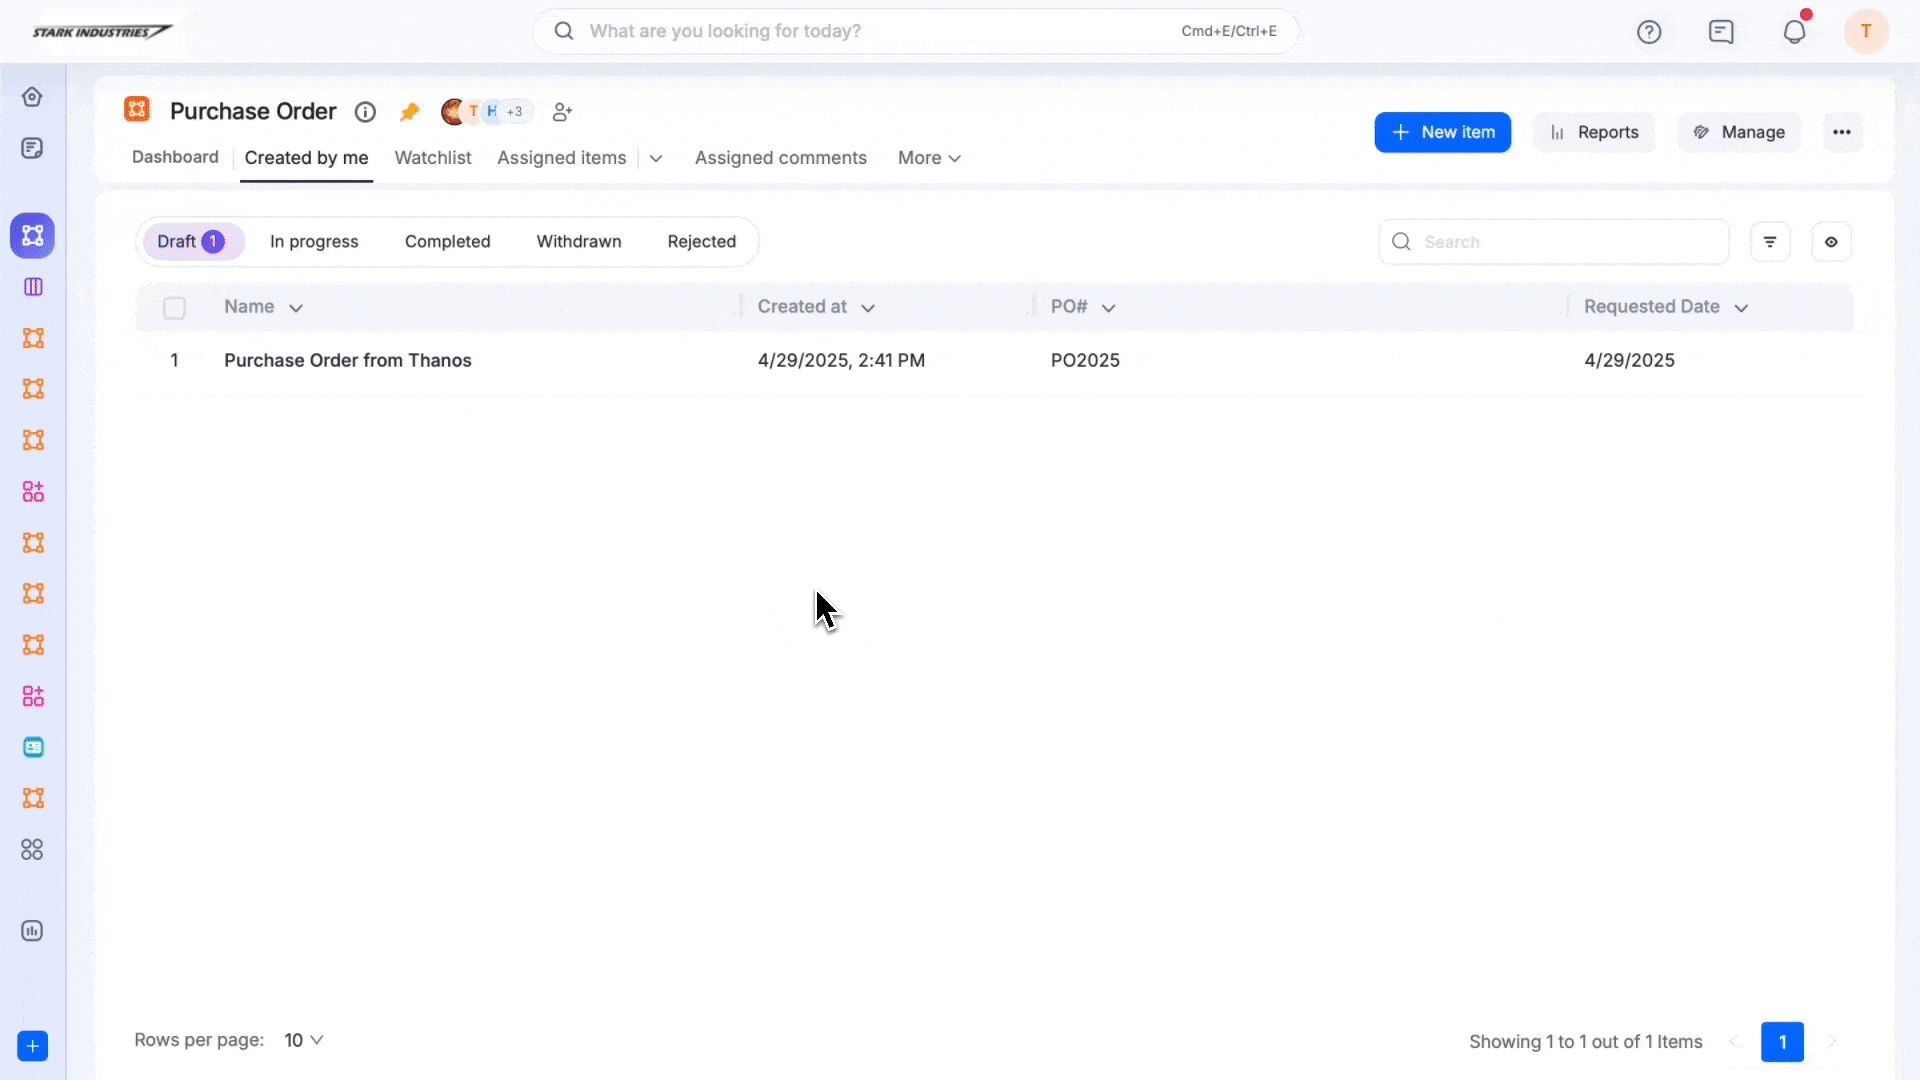The image size is (1920, 1080).
Task: Click the Manage button
Action: tap(1739, 132)
